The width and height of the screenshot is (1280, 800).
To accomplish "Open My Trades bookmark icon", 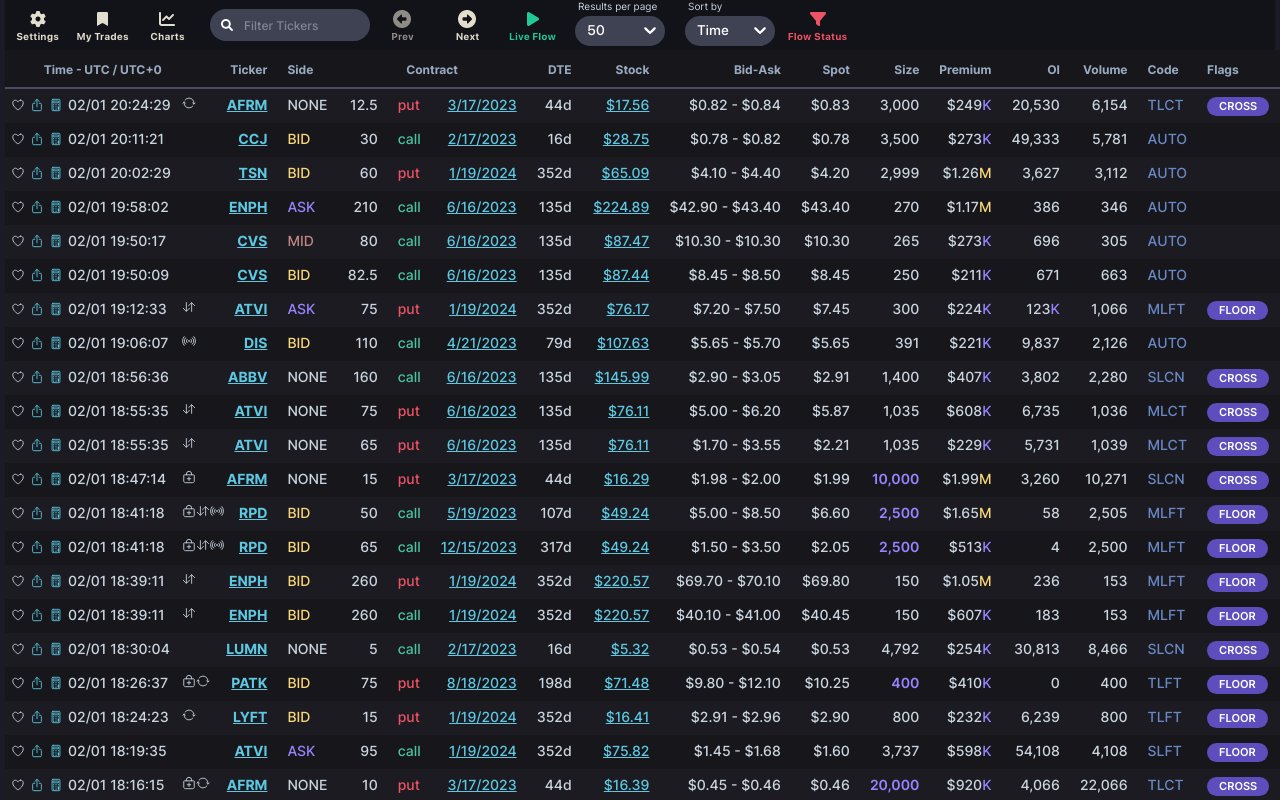I will pos(102,19).
